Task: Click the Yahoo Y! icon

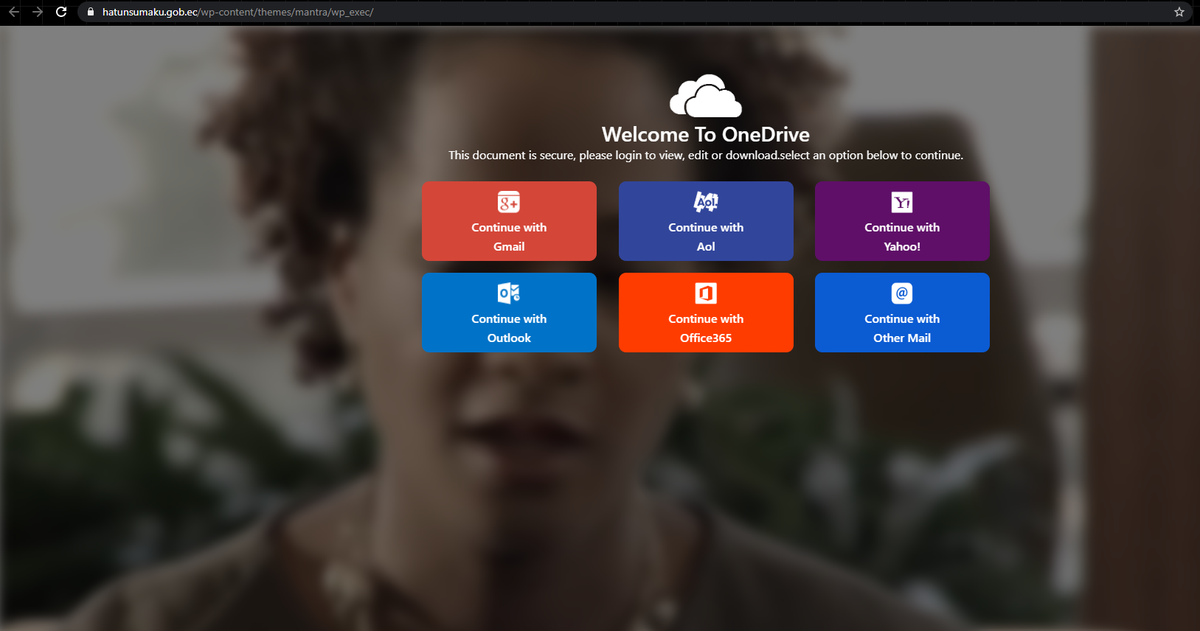Action: pos(902,202)
